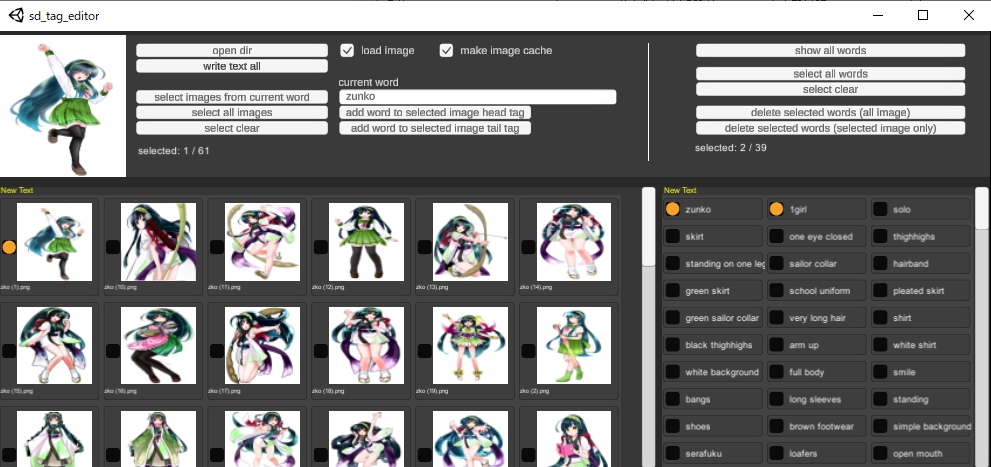991x467 pixels.
Task: Click delete selected words (all image)
Action: [x=830, y=112]
